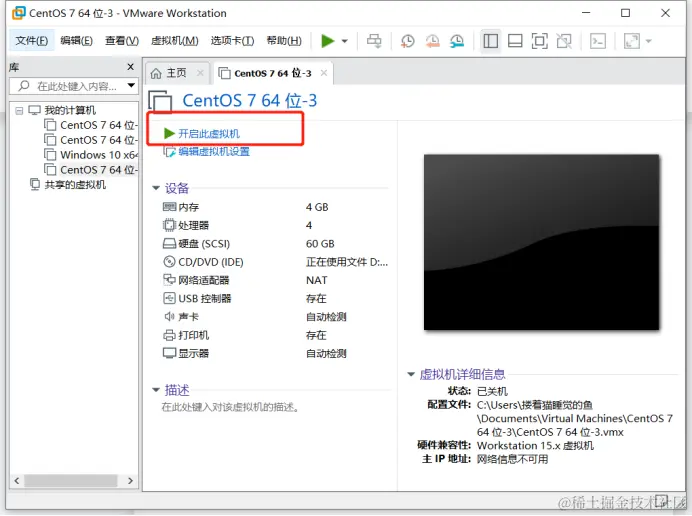Toggle the library sidebar view icon
This screenshot has width=692, height=516.
(x=490, y=41)
